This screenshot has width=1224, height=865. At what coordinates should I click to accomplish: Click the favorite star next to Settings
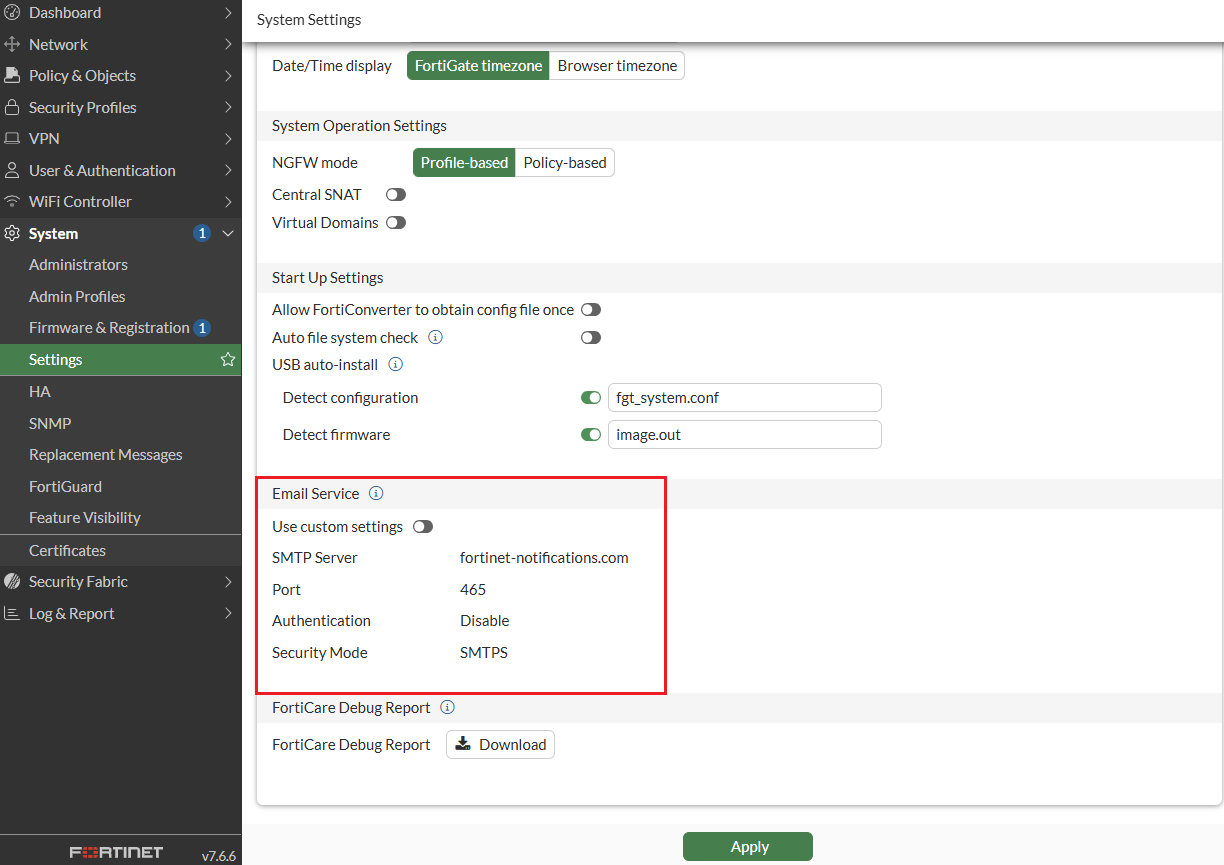coord(228,359)
